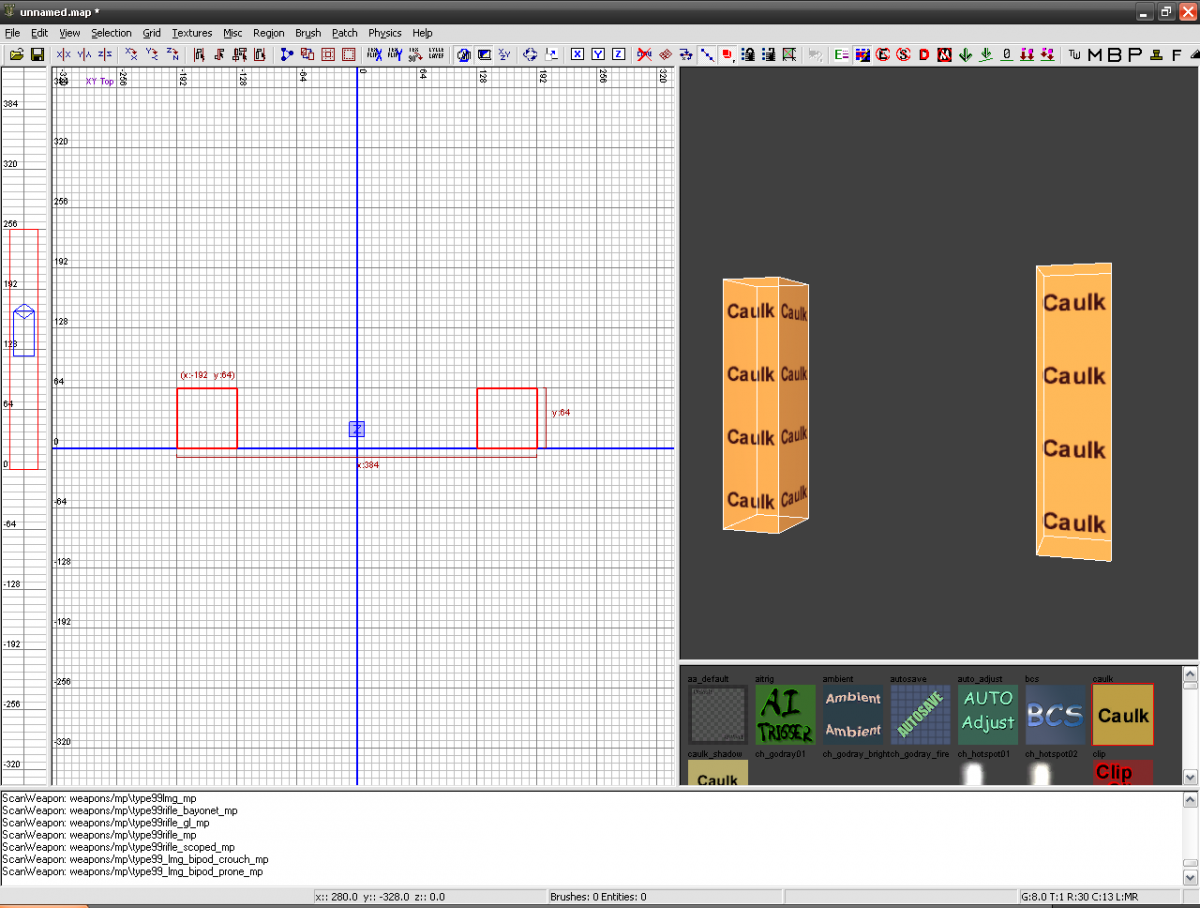This screenshot has height=908, width=1200.
Task: Click the Z marker at grid origin
Action: [357, 429]
